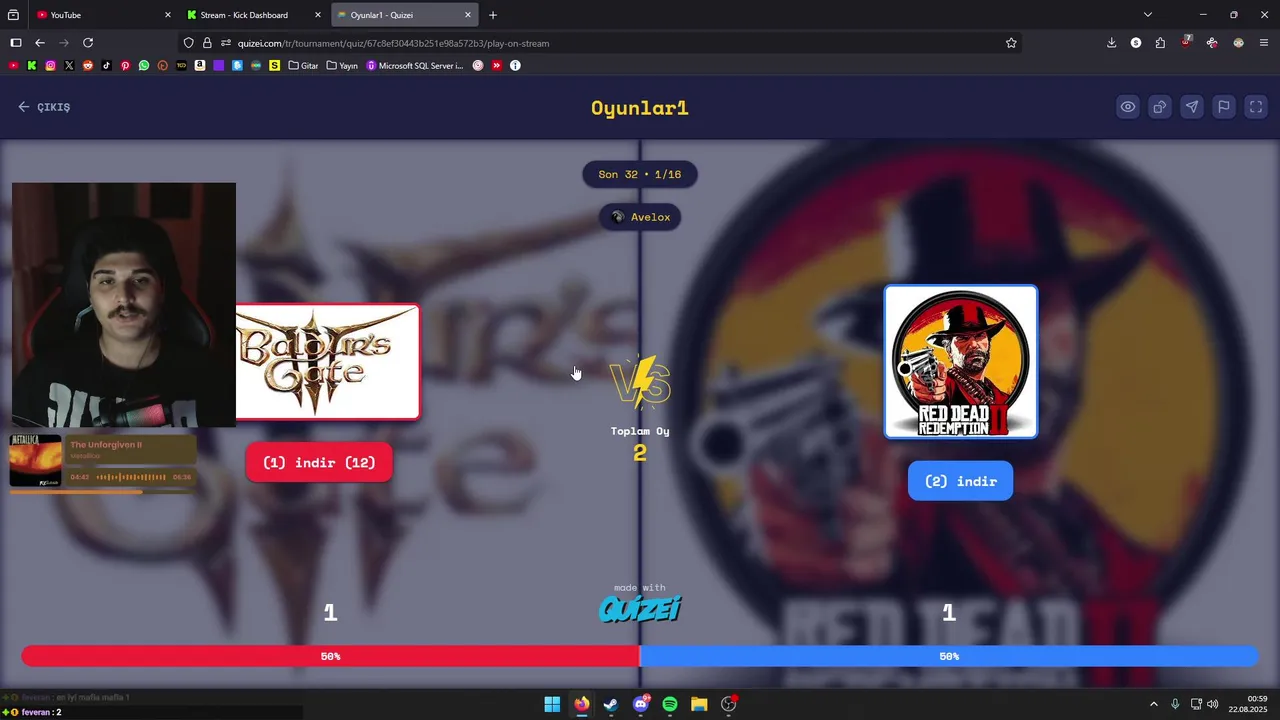Open the Instagram bookmark

point(50,66)
